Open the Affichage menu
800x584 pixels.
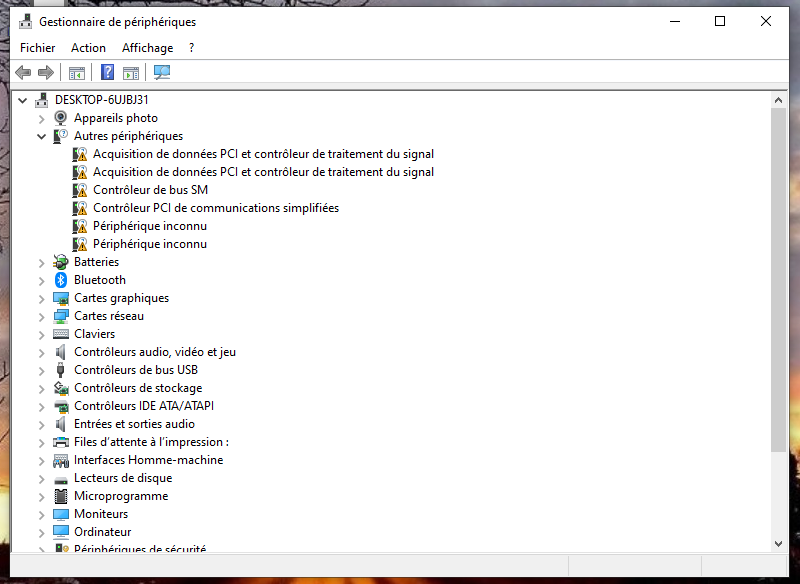(x=147, y=48)
